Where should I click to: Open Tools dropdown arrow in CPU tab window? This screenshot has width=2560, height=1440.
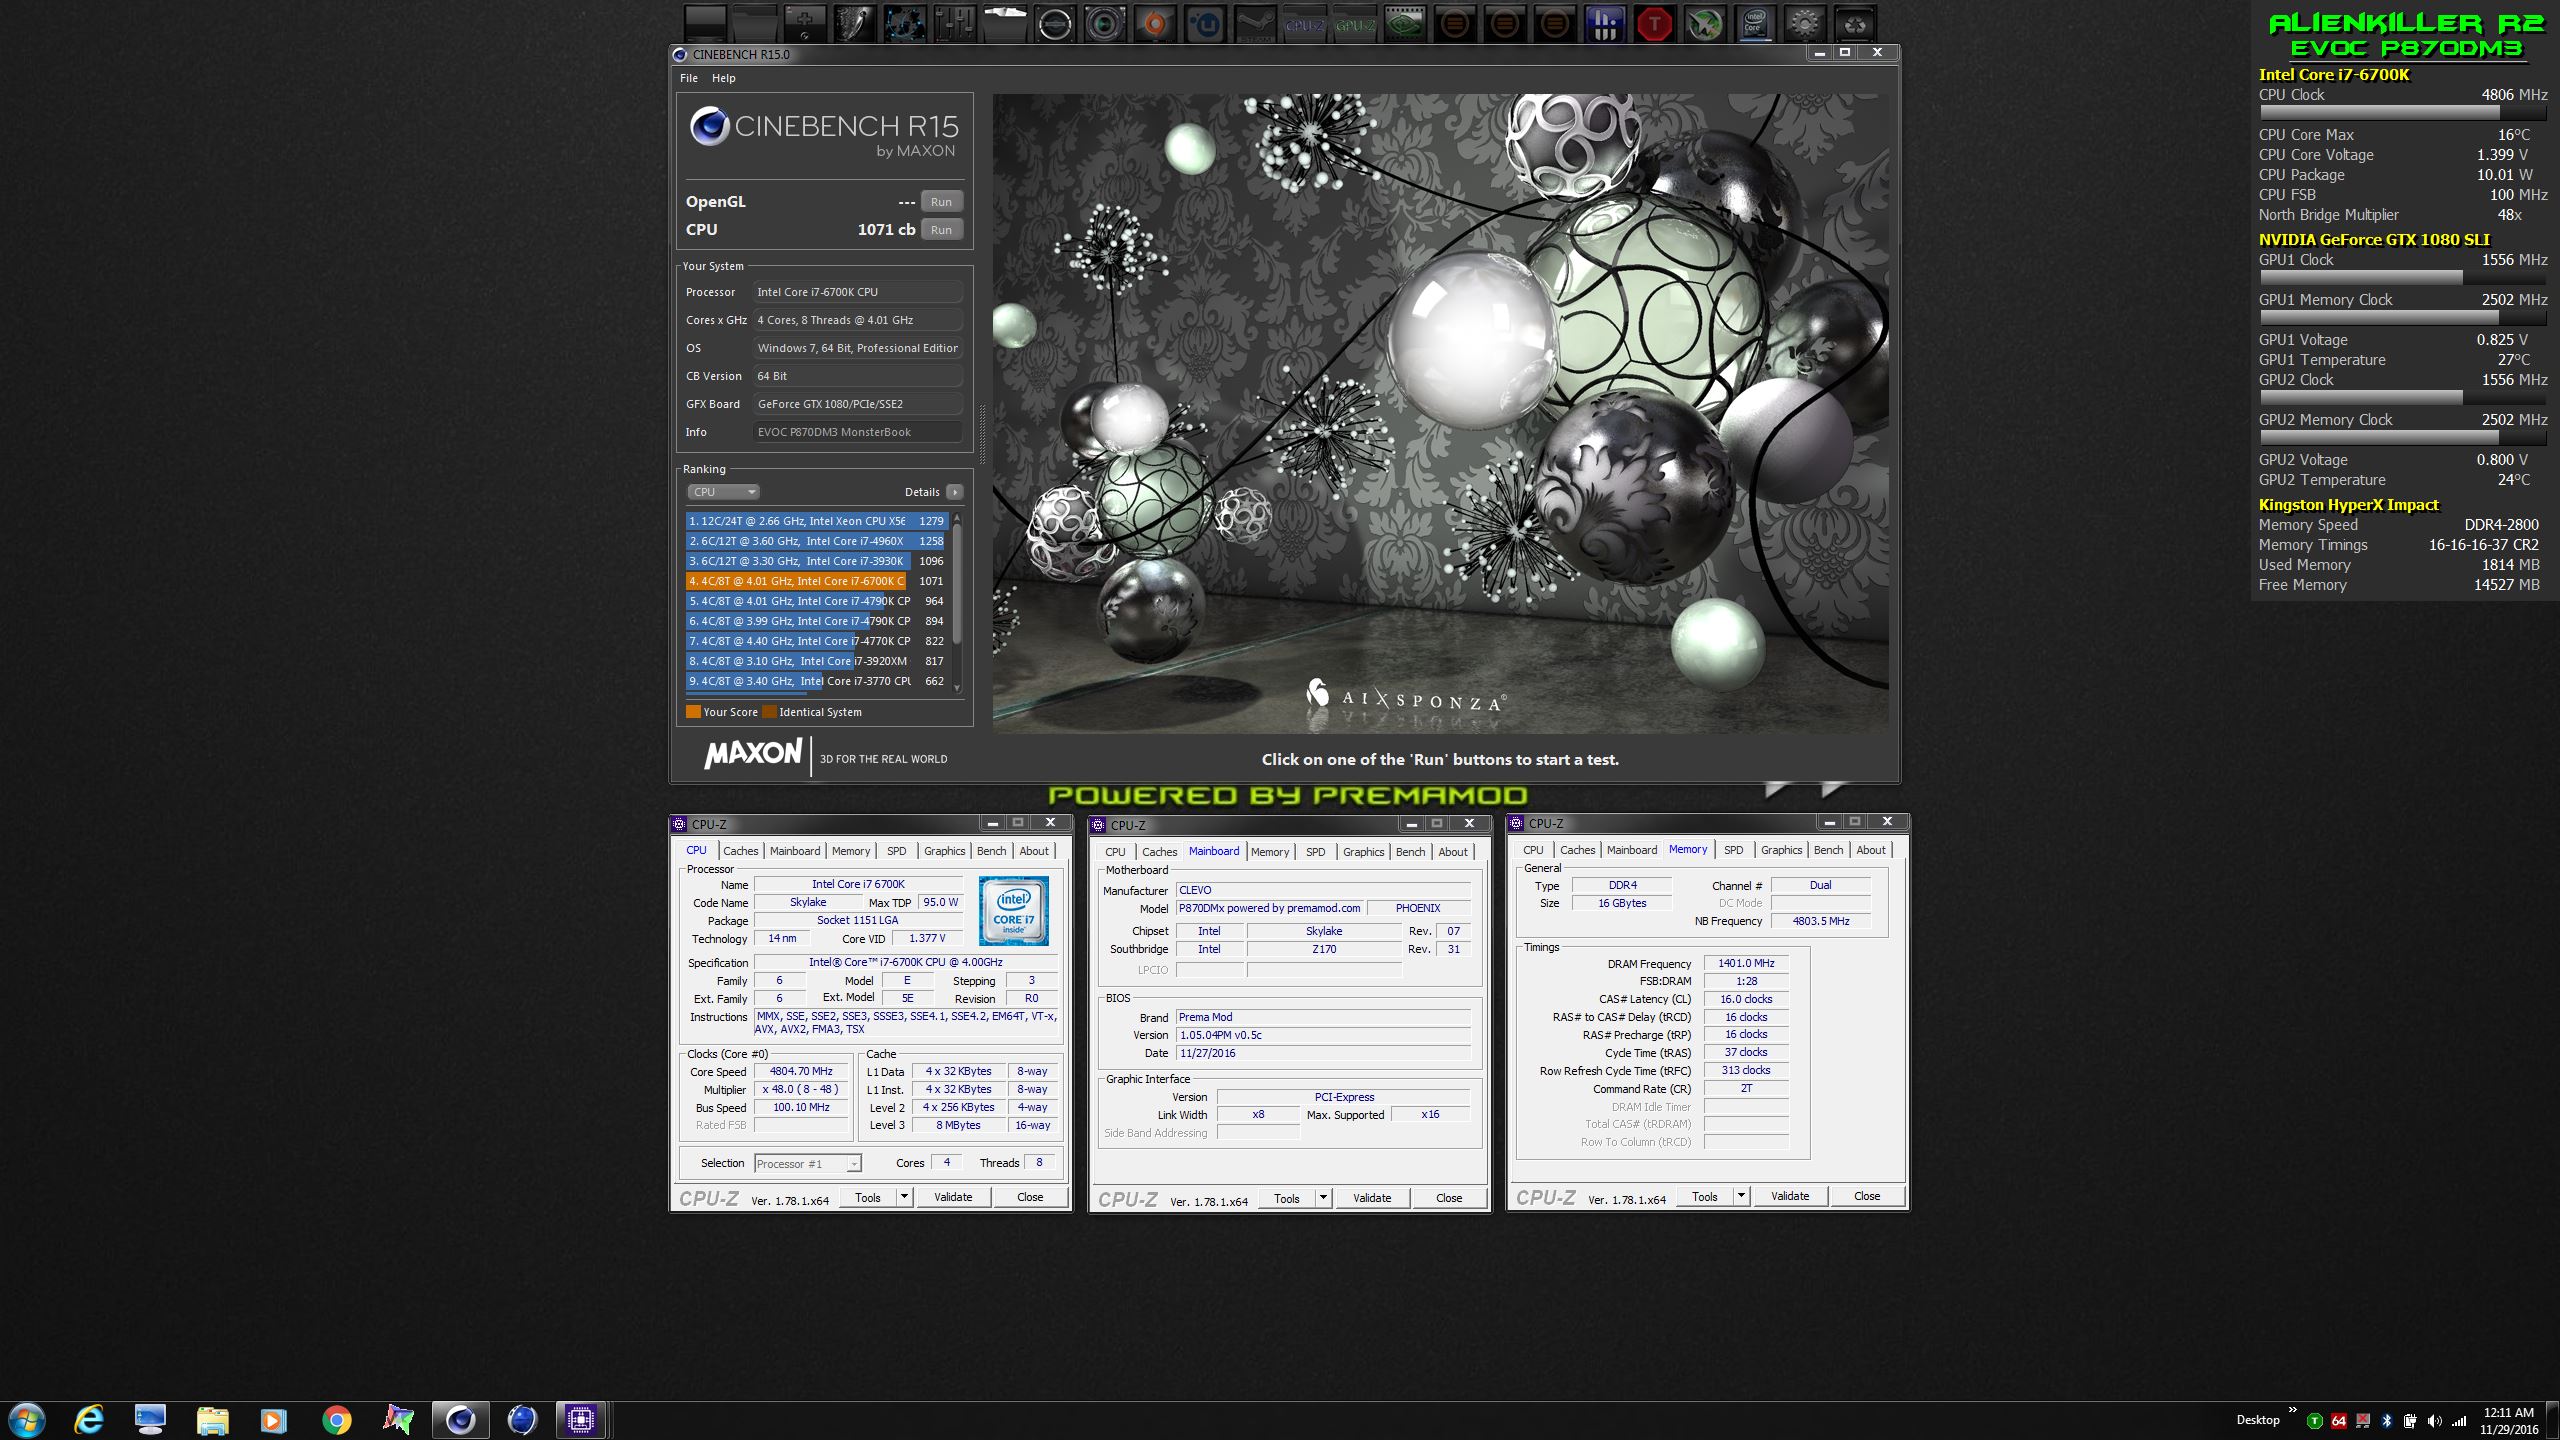904,1197
